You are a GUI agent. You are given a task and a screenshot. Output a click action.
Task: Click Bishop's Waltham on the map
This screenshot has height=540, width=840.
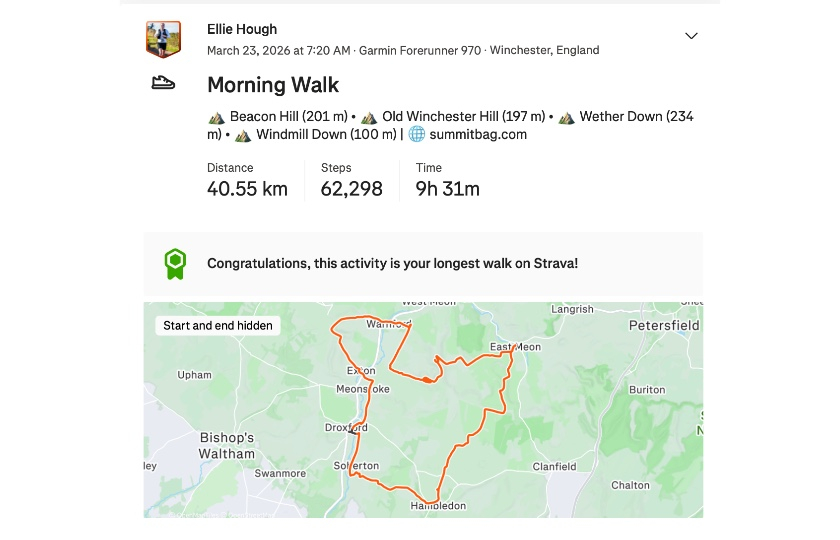[x=228, y=446]
